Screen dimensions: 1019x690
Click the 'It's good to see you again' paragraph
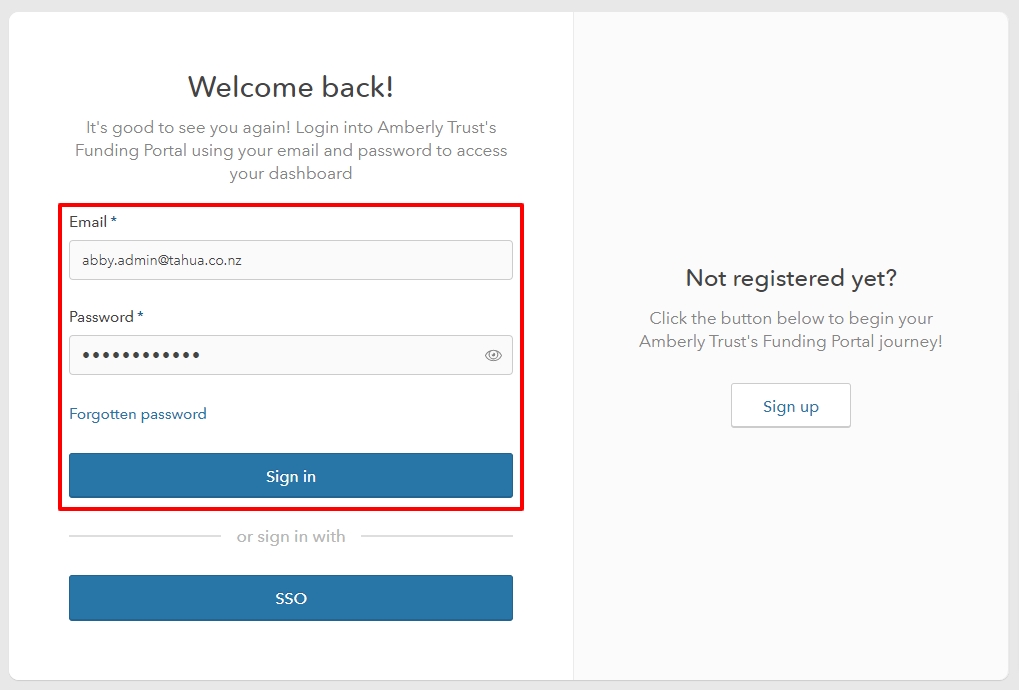[x=290, y=150]
